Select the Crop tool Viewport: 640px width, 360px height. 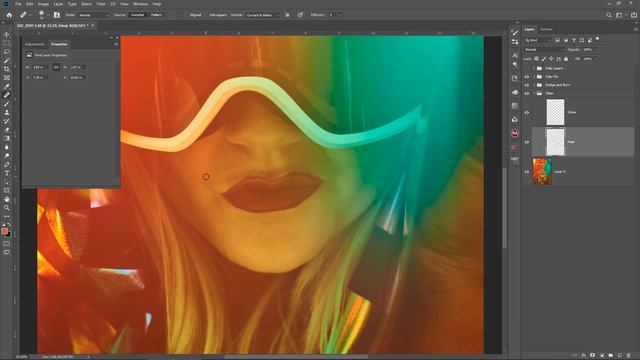7,69
